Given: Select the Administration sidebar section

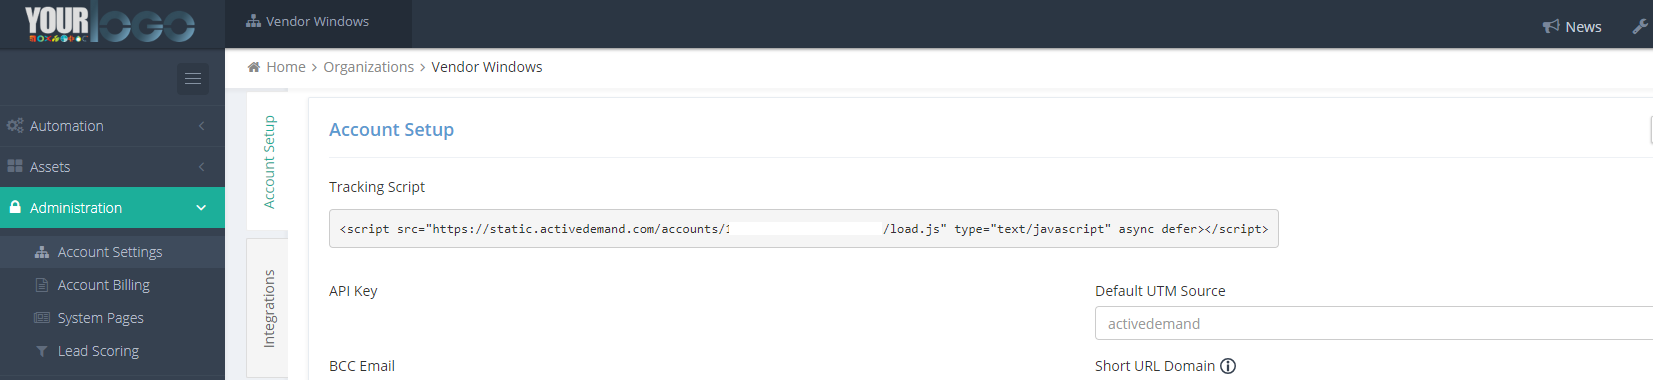Looking at the screenshot, I should pos(112,208).
